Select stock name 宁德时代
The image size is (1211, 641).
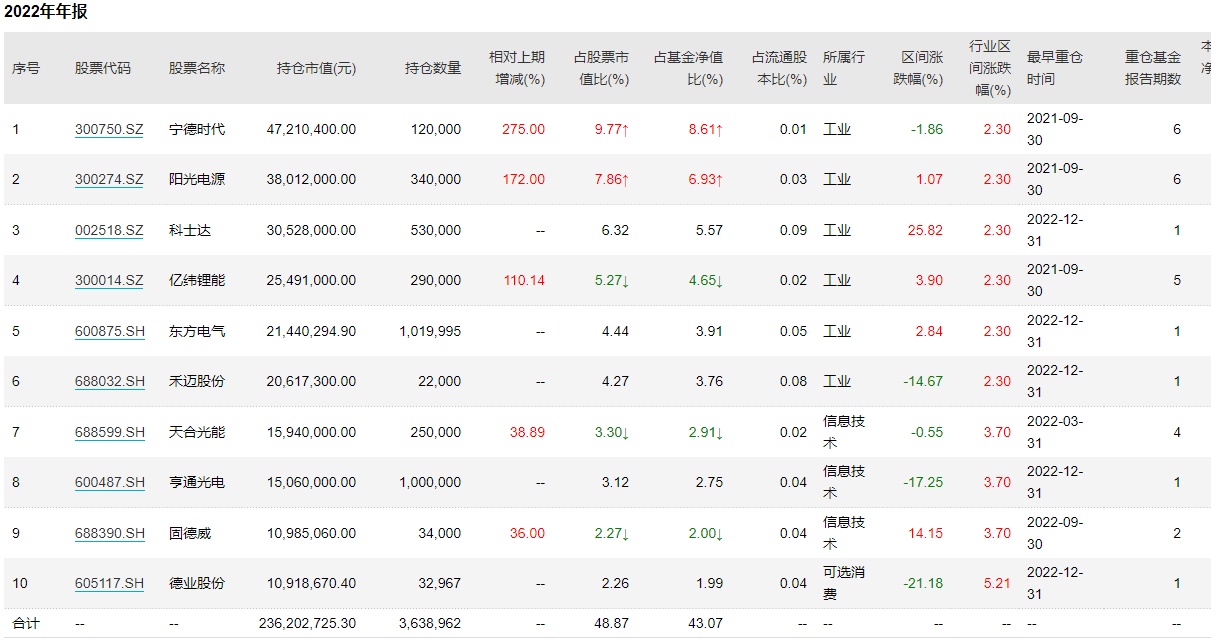tap(197, 129)
